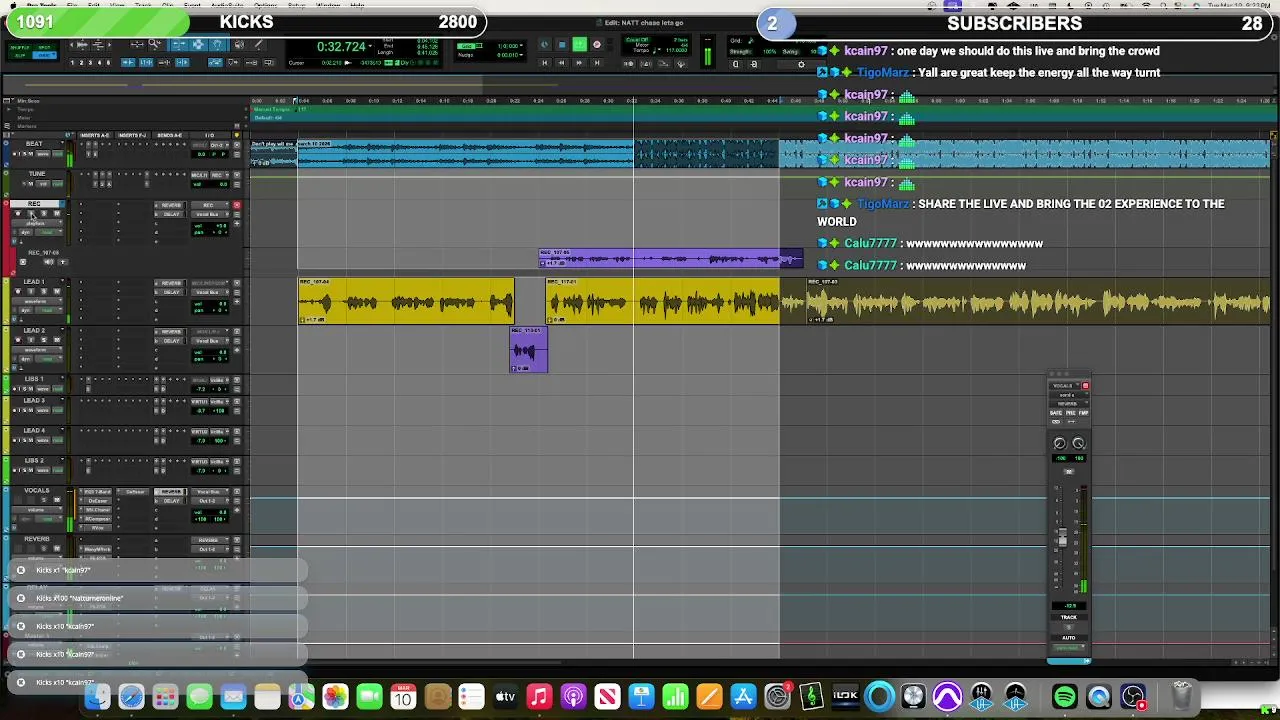The height and width of the screenshot is (720, 1280).
Task: Click the Go to End transport button
Action: point(596,62)
